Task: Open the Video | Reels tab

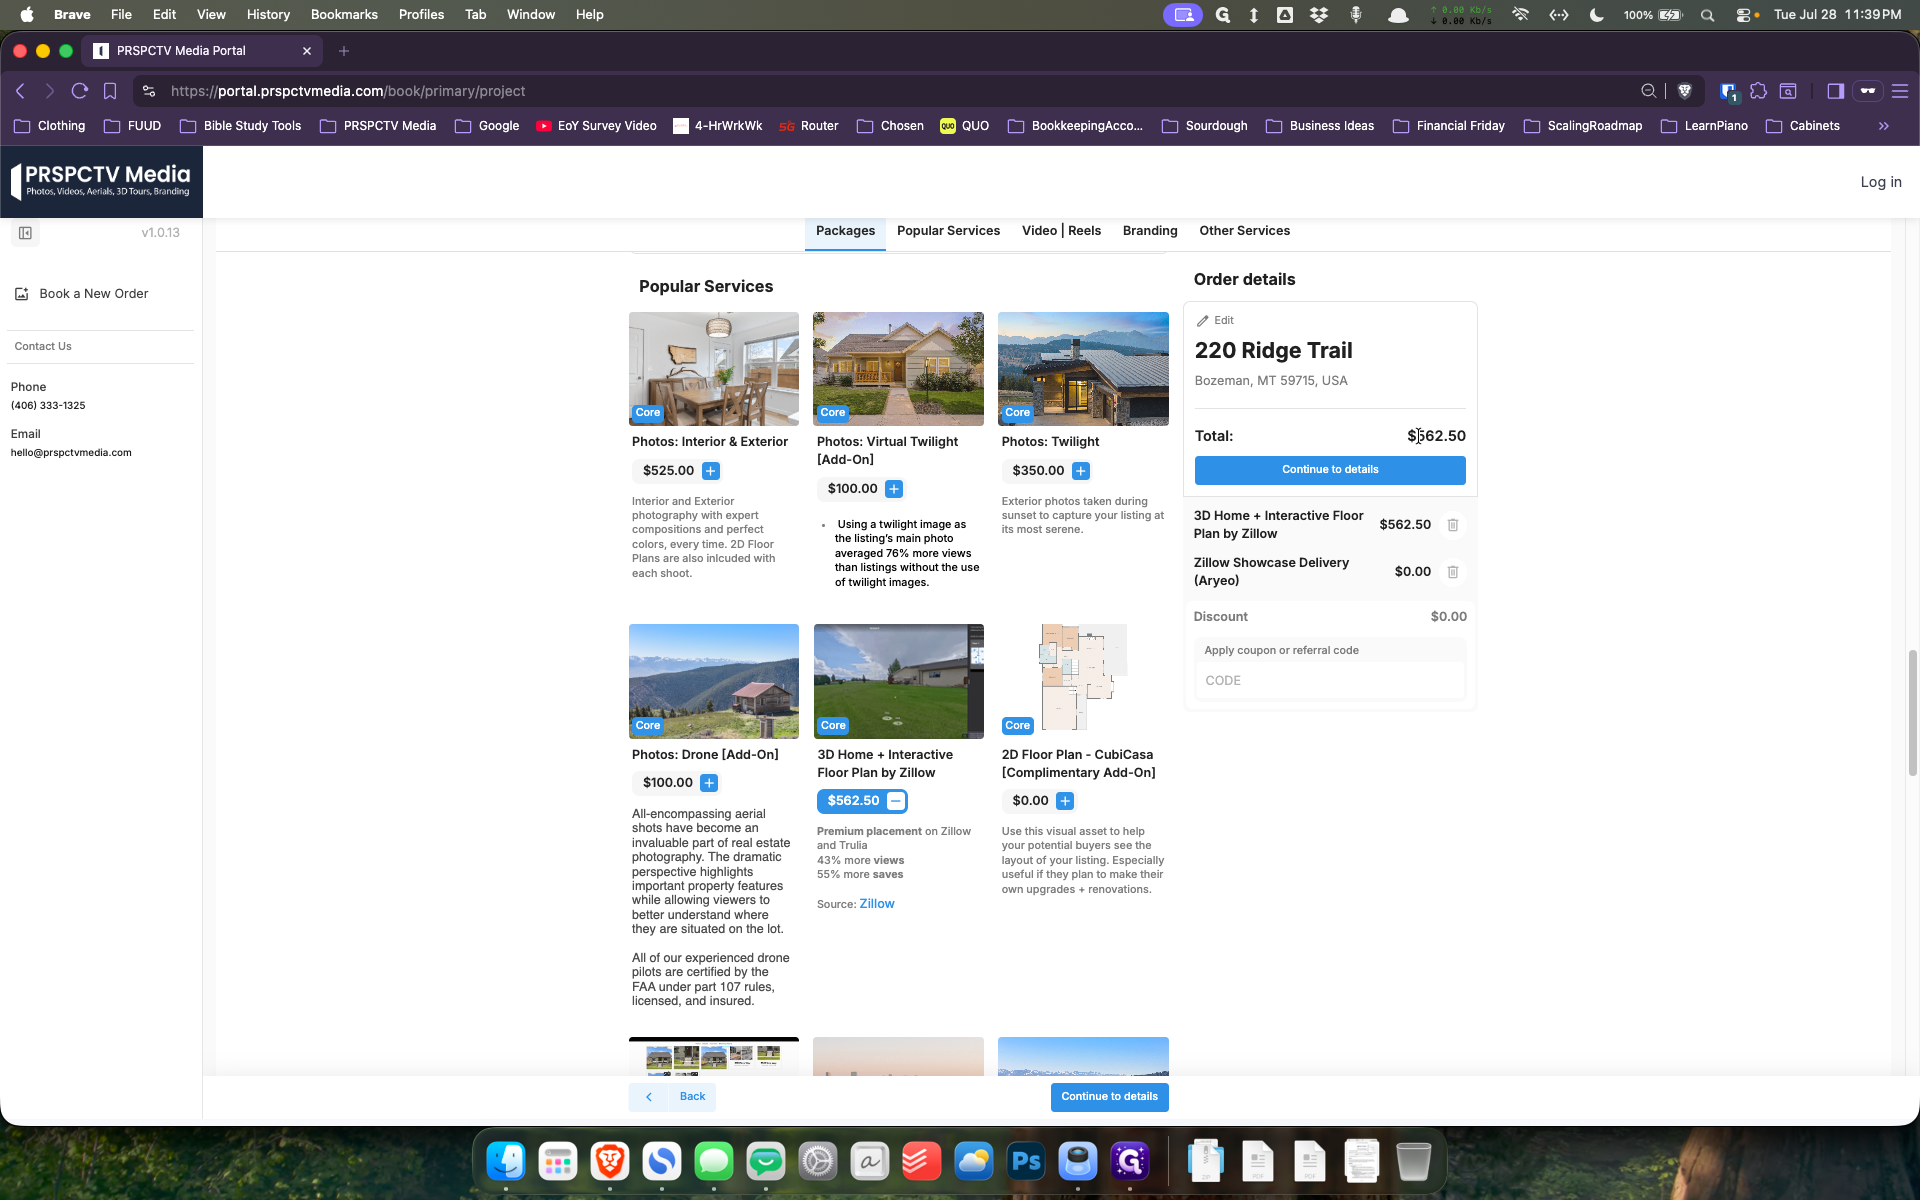Action: tap(1061, 231)
